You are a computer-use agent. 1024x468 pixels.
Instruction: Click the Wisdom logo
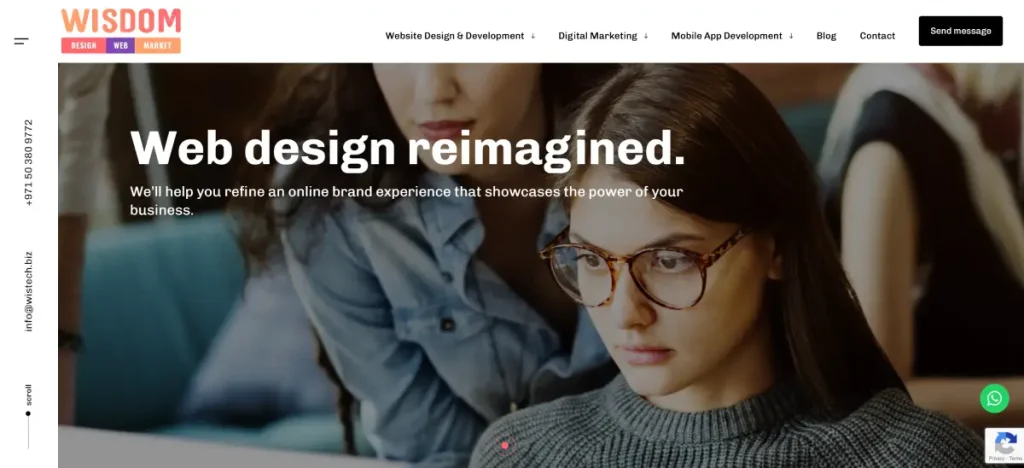tap(121, 31)
